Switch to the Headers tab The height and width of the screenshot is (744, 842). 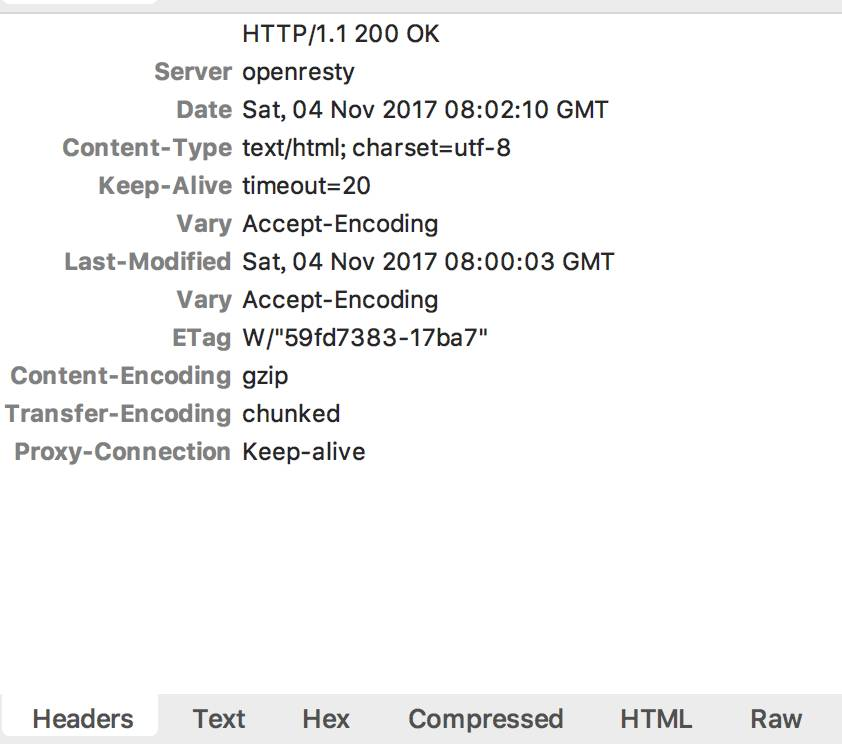pyautogui.click(x=82, y=719)
